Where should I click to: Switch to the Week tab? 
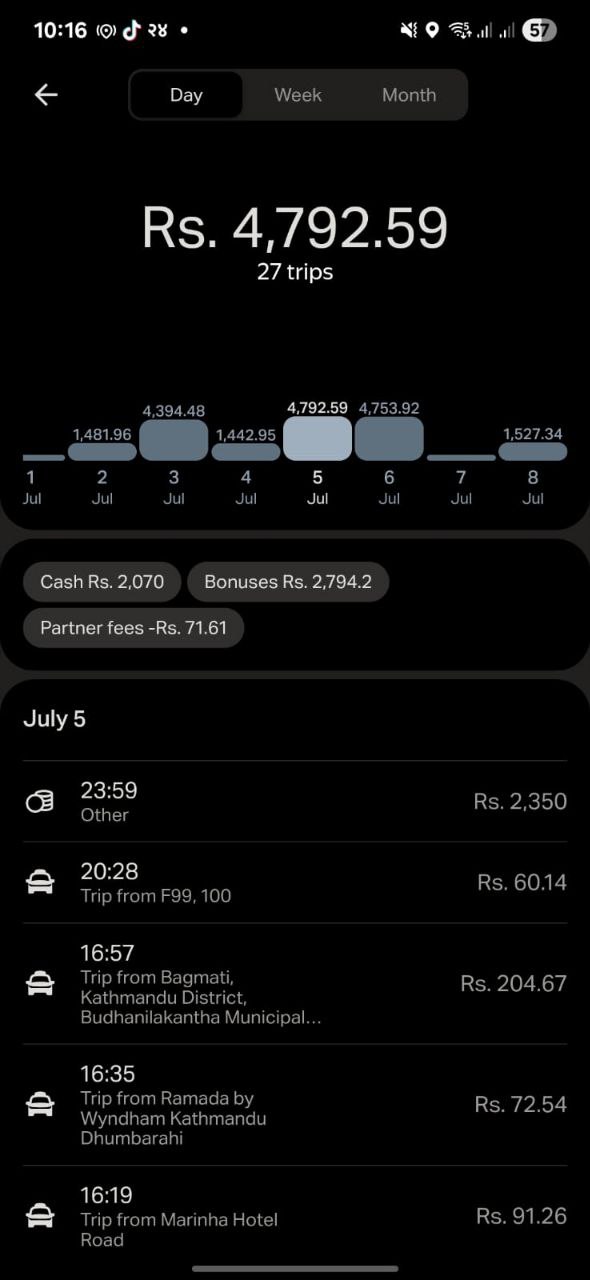(x=298, y=95)
